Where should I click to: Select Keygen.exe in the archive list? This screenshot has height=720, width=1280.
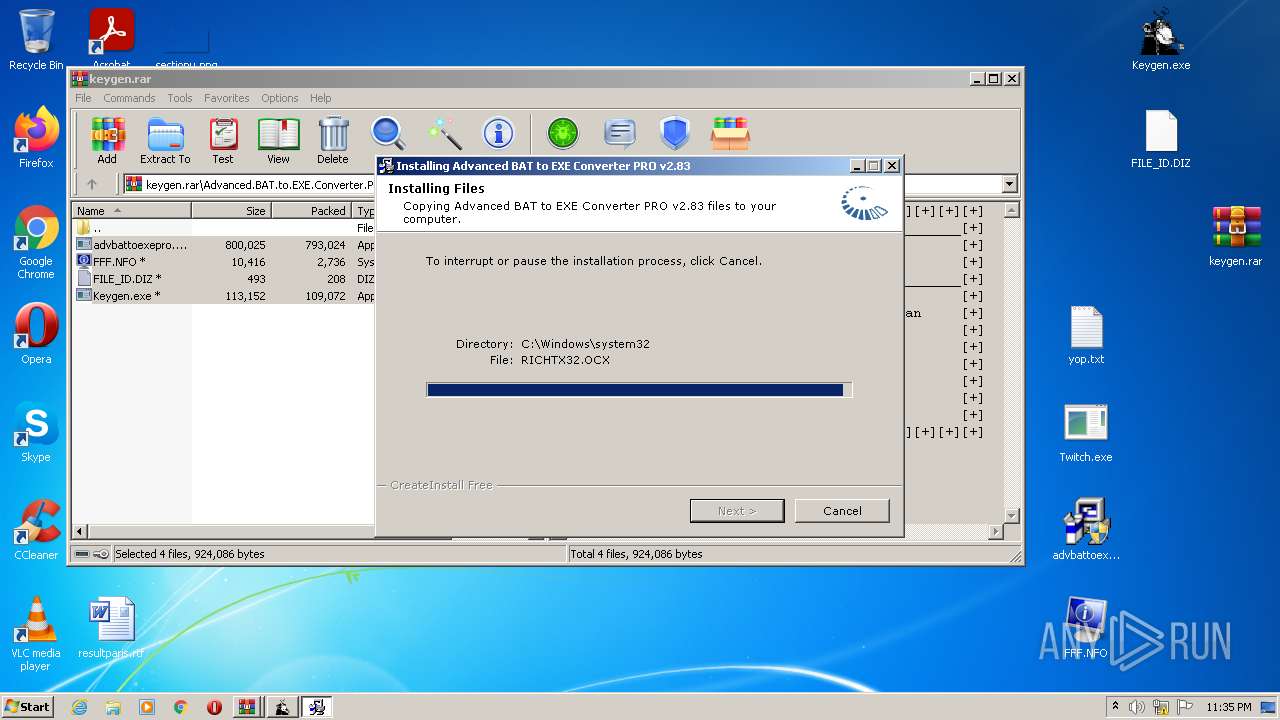[x=224, y=296]
